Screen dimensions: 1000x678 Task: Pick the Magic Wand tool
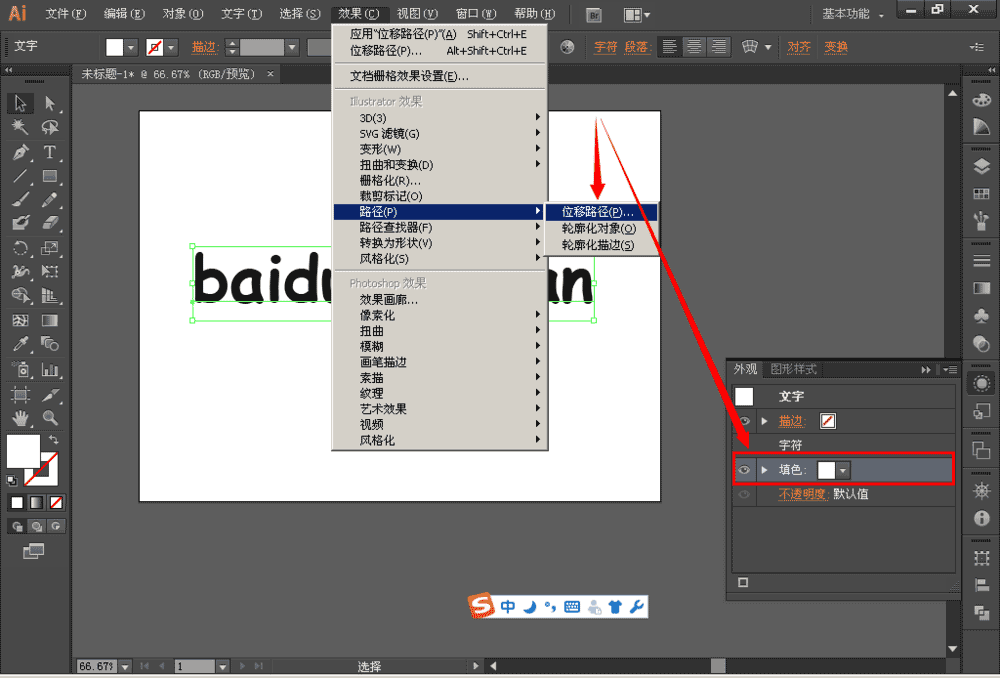point(20,127)
